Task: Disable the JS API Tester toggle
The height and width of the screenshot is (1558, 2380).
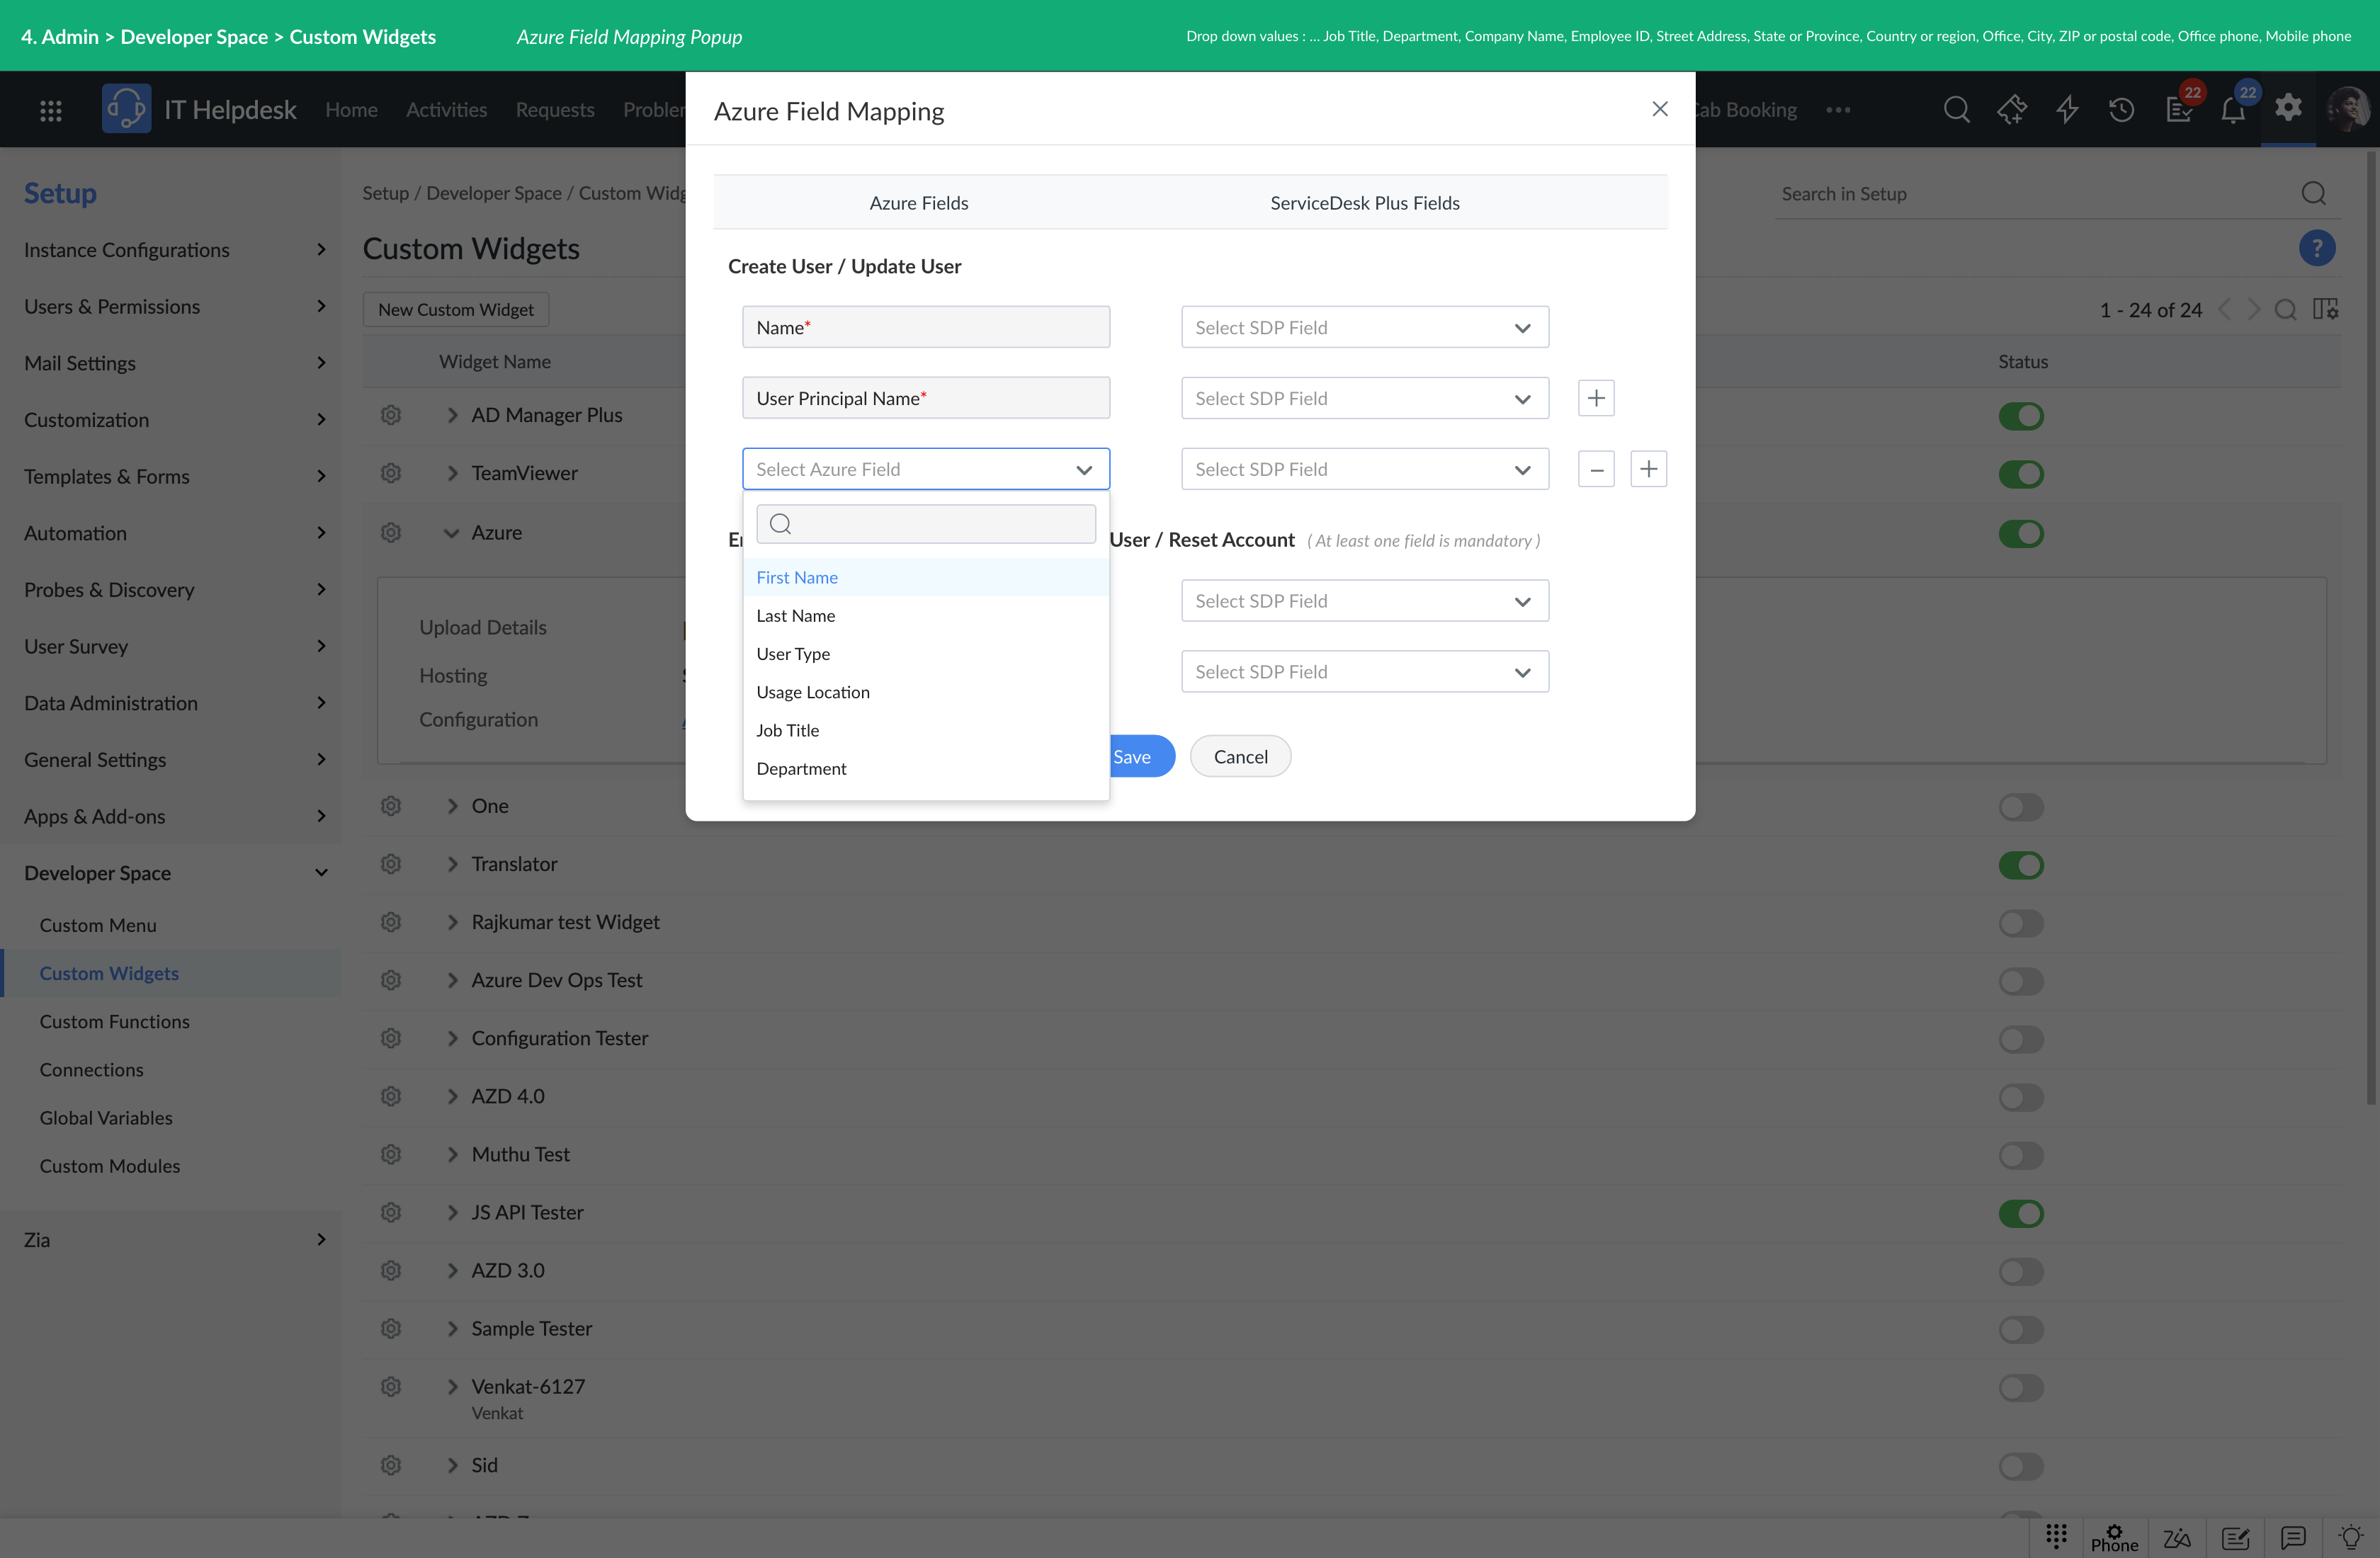Action: click(x=2021, y=1213)
